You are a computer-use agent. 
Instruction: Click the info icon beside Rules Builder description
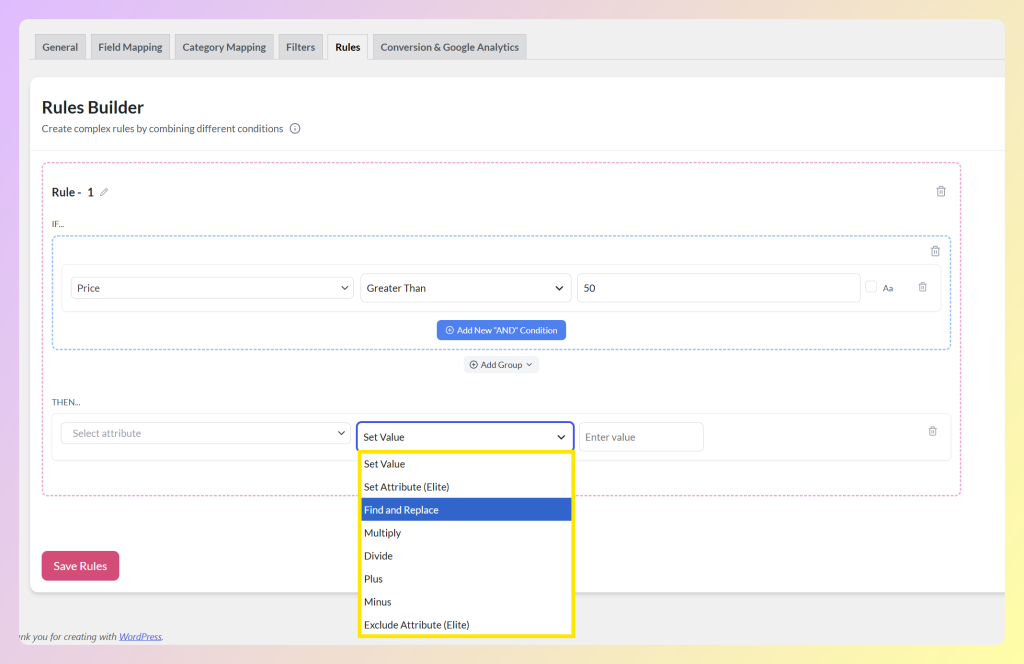pos(295,129)
